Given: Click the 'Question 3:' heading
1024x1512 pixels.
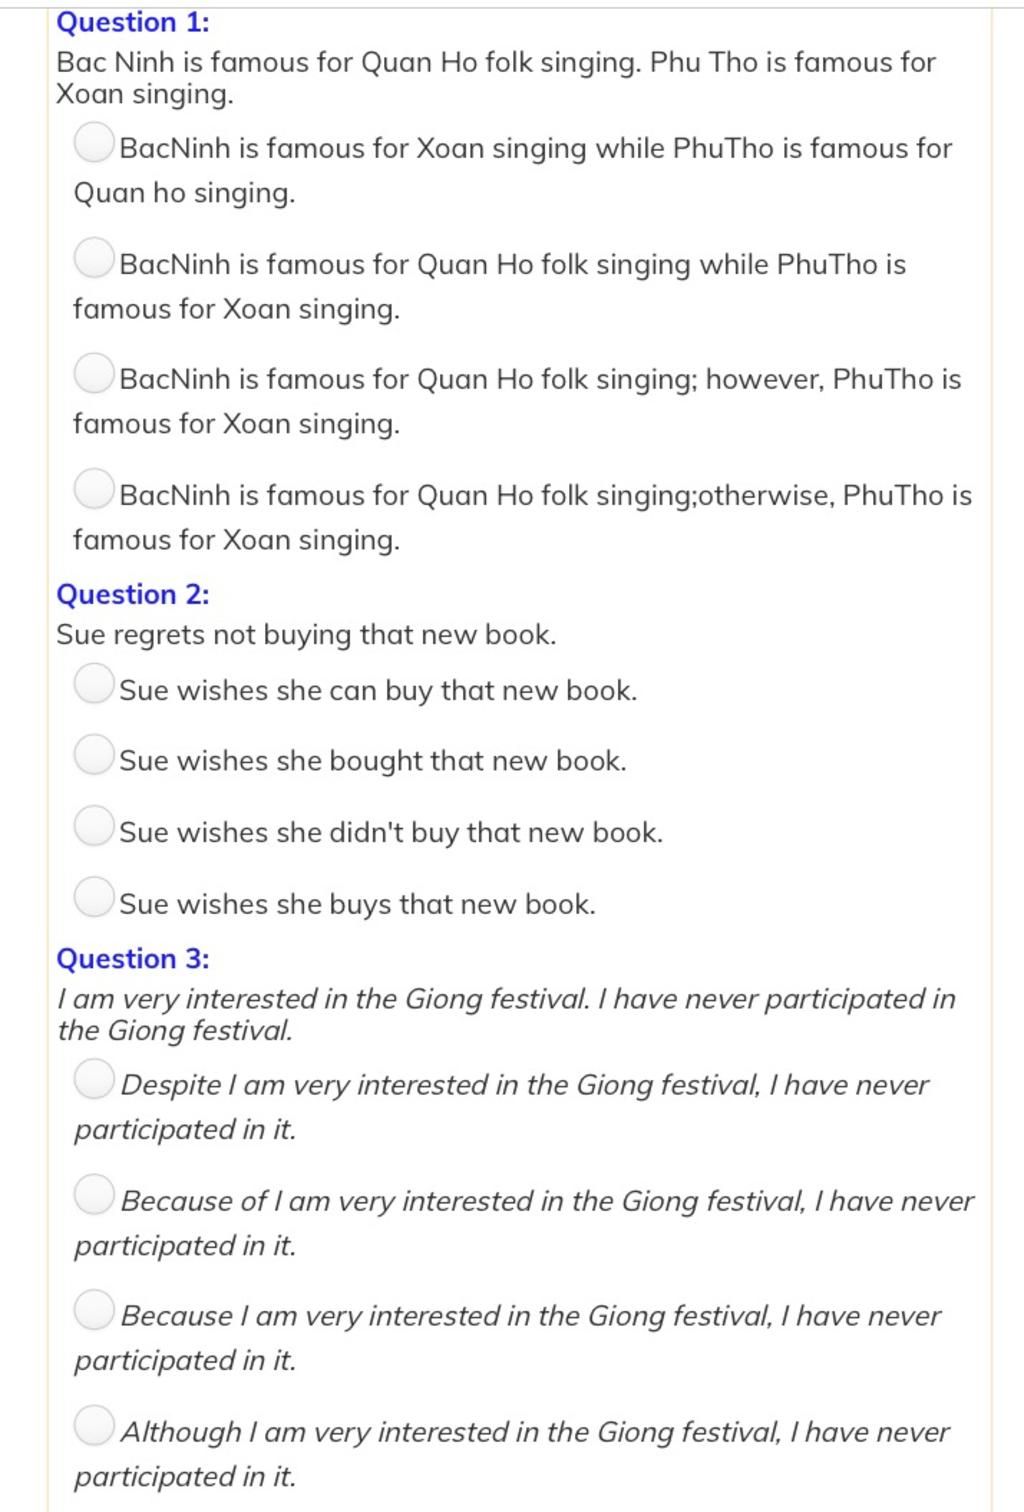Looking at the screenshot, I should coord(133,958).
